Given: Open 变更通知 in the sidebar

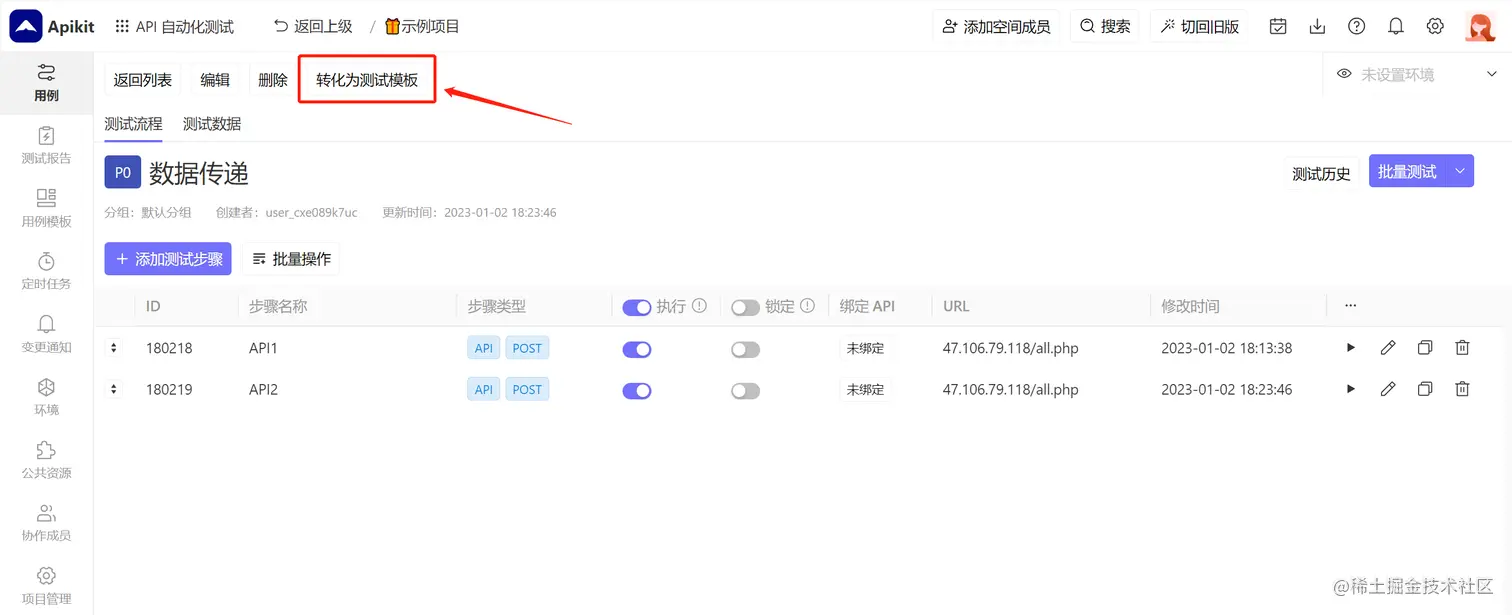Looking at the screenshot, I should (x=46, y=334).
